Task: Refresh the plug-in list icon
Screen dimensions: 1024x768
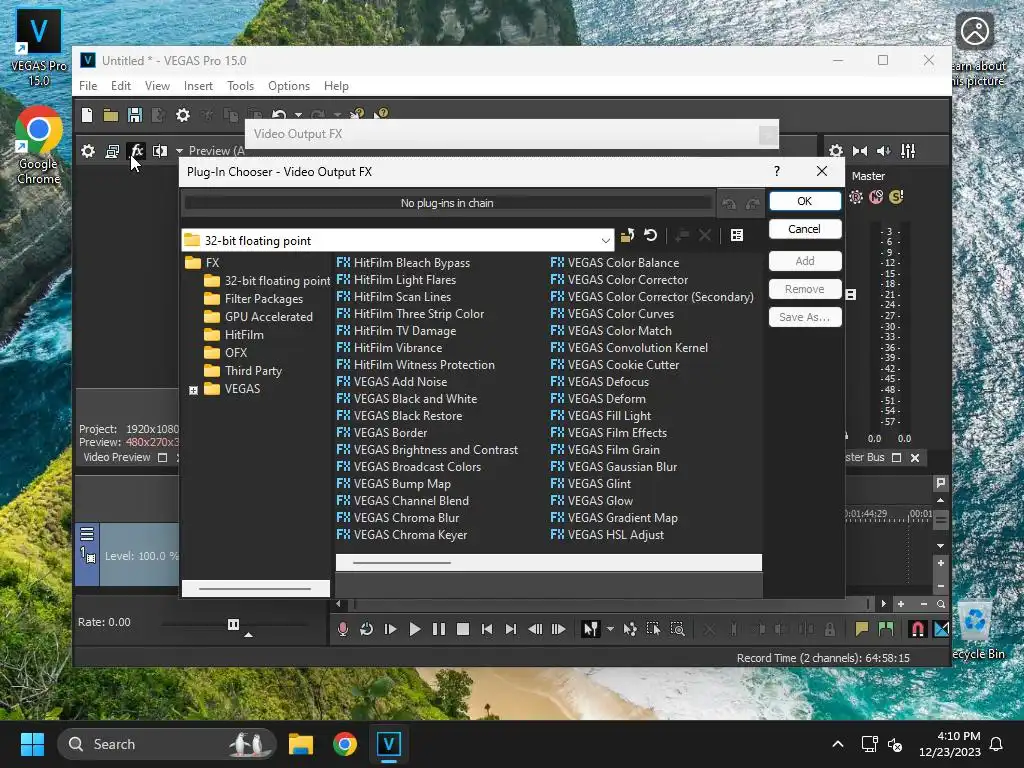Action: pos(650,235)
